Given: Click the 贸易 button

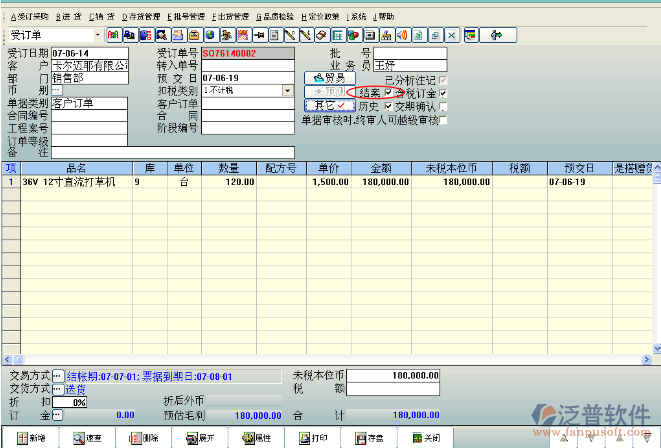Looking at the screenshot, I should click(329, 77).
